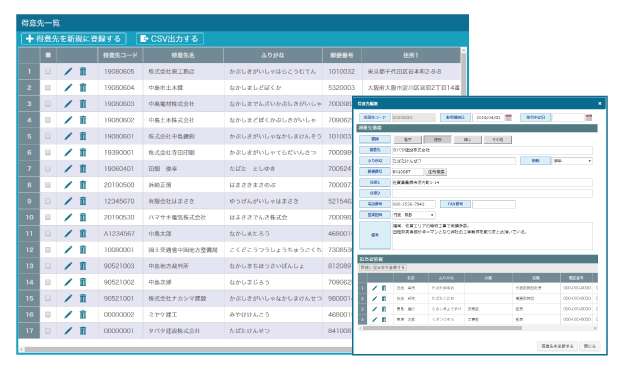Click the empty FAX番号 input field
Viewport: 625px width, 372px height.
click(x=494, y=204)
